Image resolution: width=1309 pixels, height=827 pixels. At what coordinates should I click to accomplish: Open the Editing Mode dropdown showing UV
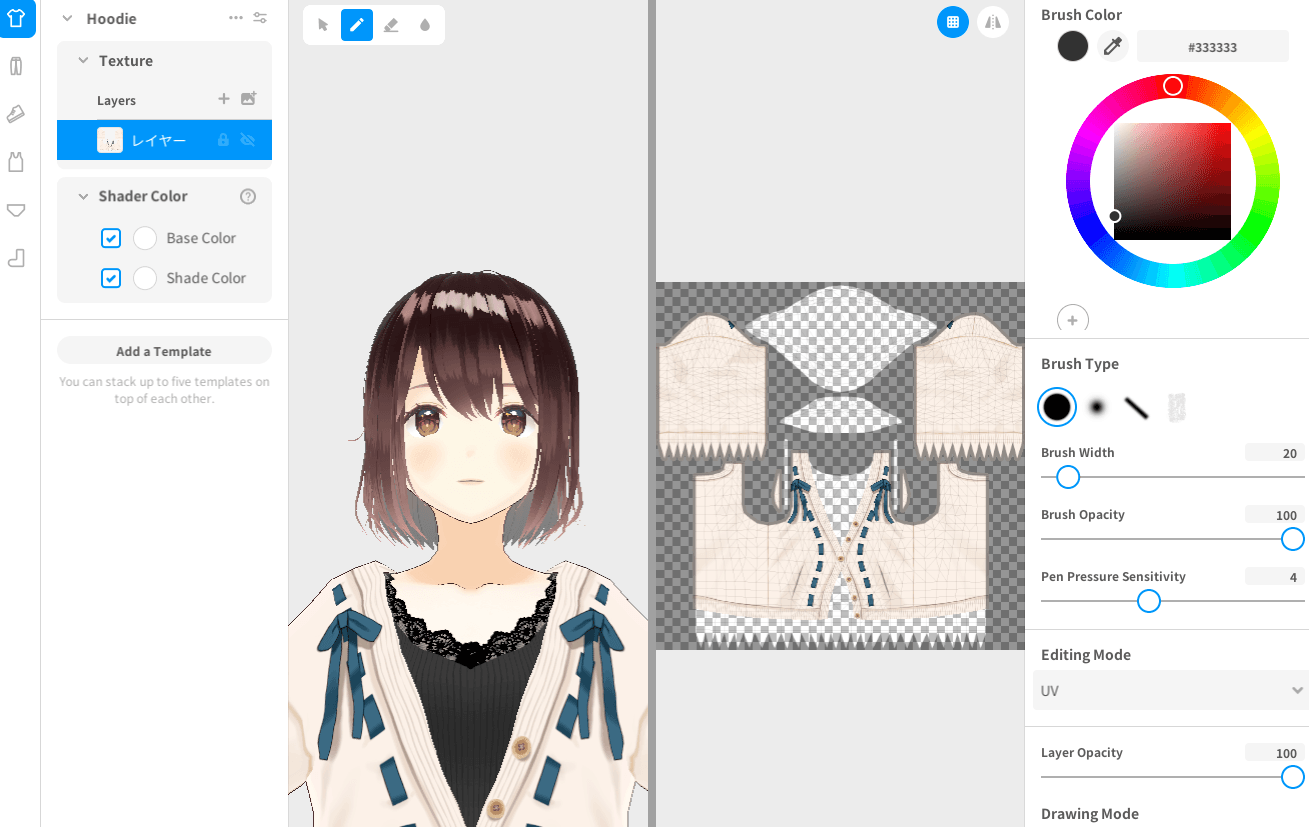[1170, 689]
